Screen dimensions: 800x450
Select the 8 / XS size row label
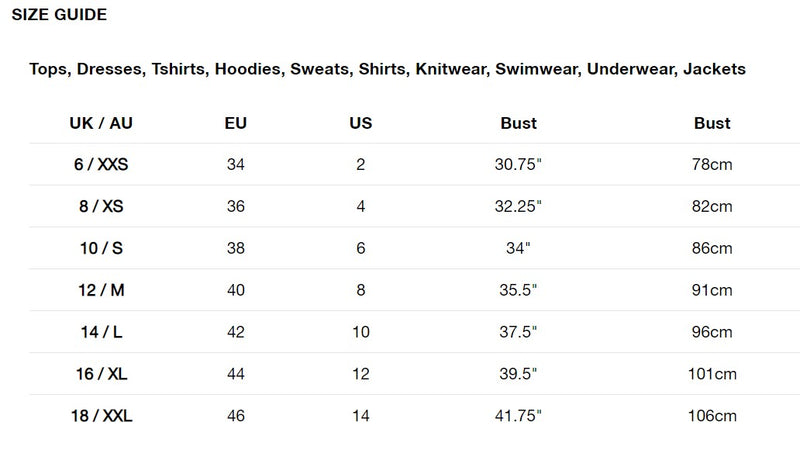click(101, 206)
